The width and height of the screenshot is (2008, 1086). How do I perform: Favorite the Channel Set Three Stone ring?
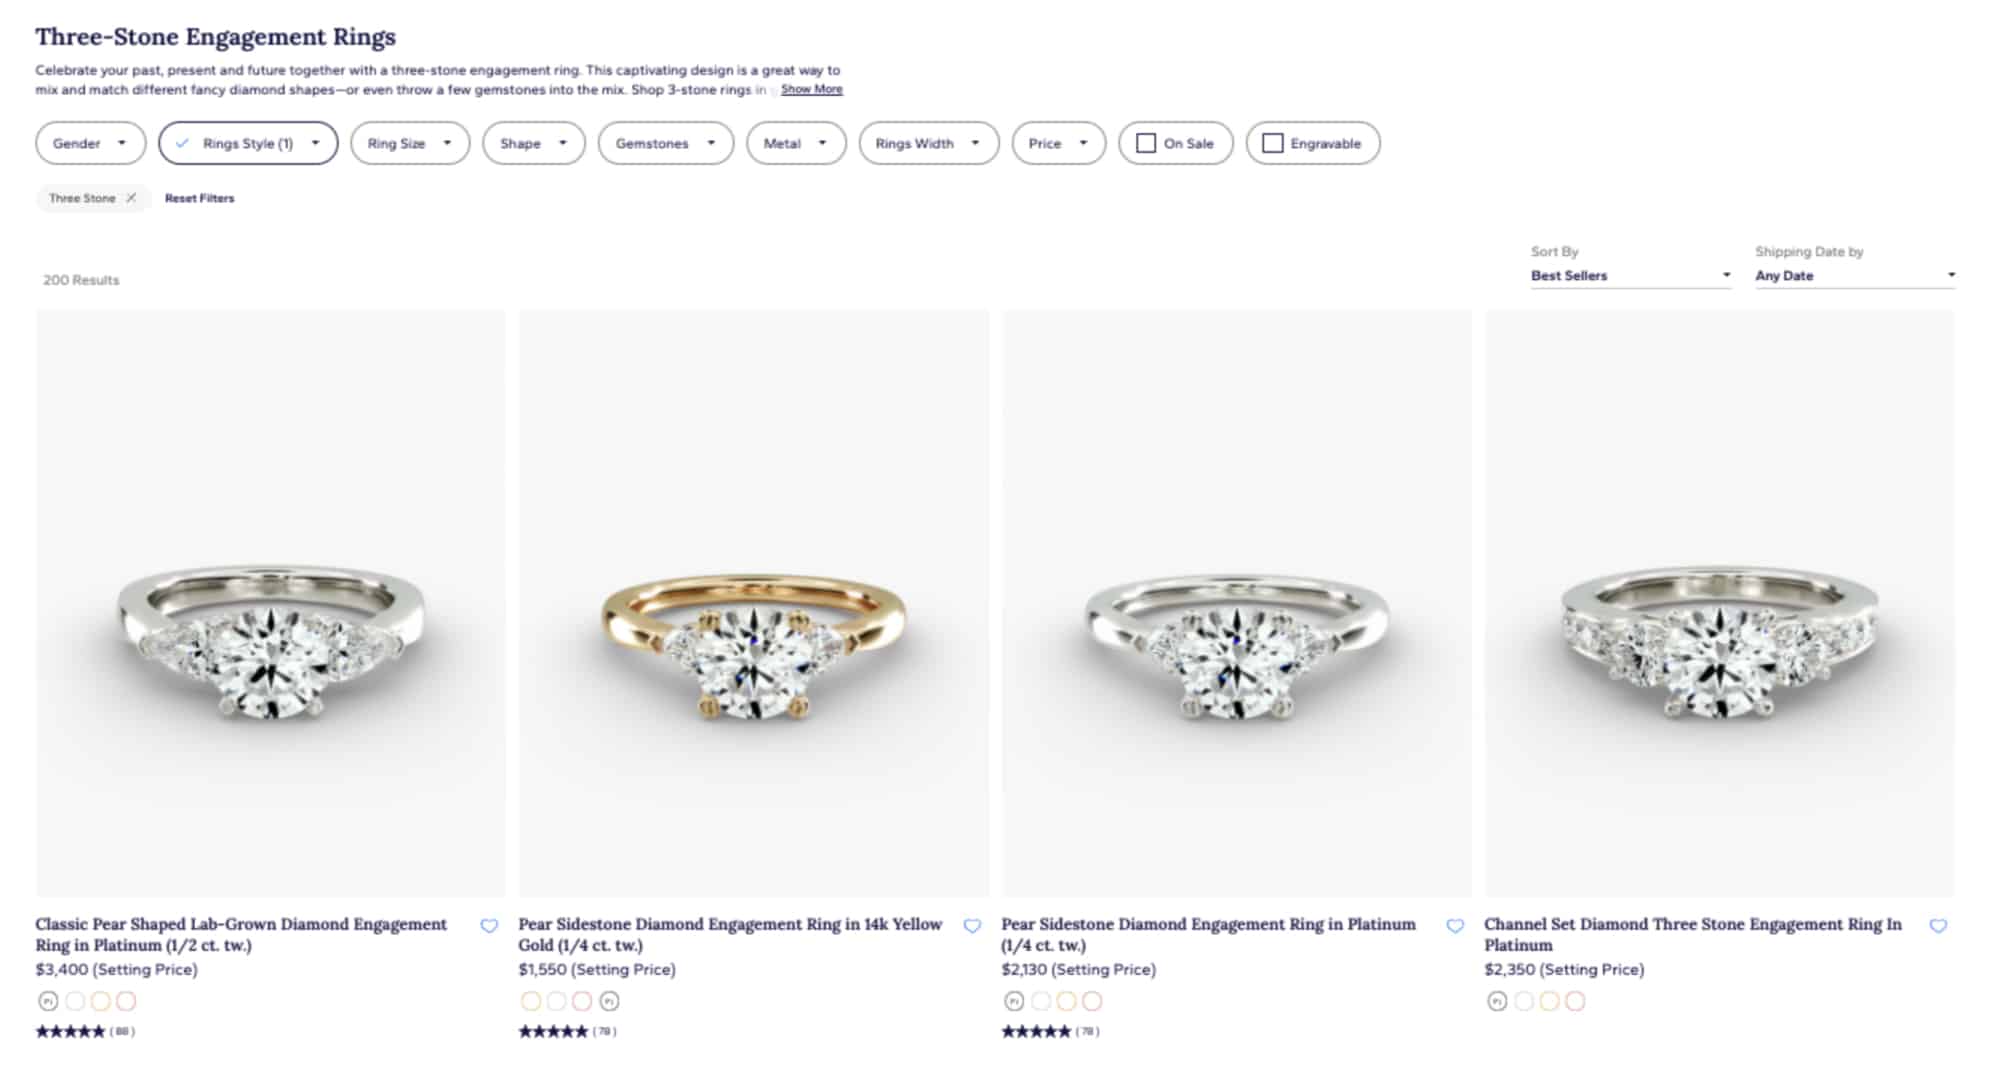1938,926
